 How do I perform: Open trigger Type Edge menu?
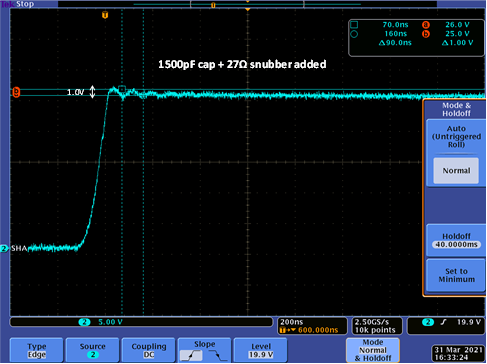coord(37,350)
